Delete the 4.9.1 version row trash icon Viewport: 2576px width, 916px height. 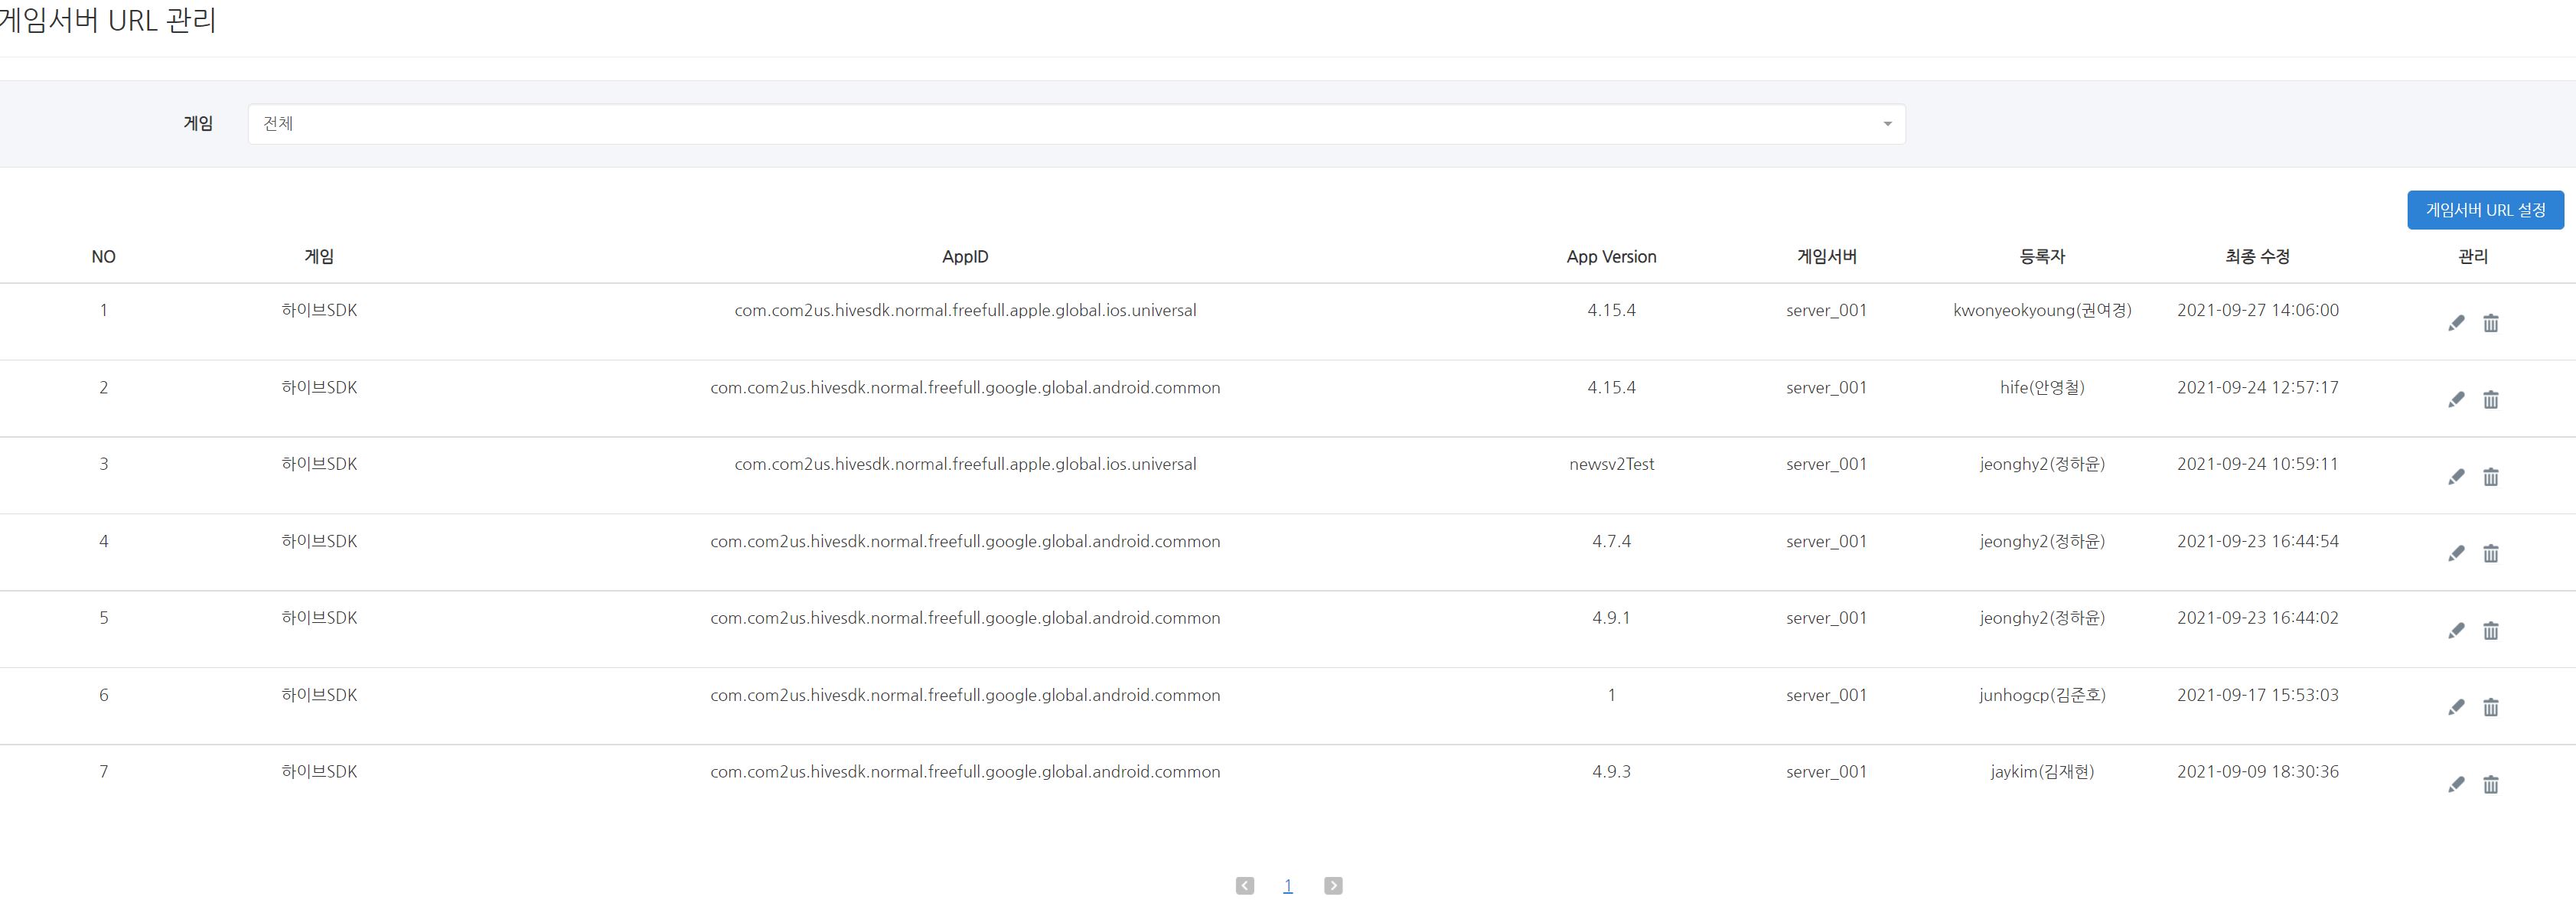click(x=2491, y=631)
